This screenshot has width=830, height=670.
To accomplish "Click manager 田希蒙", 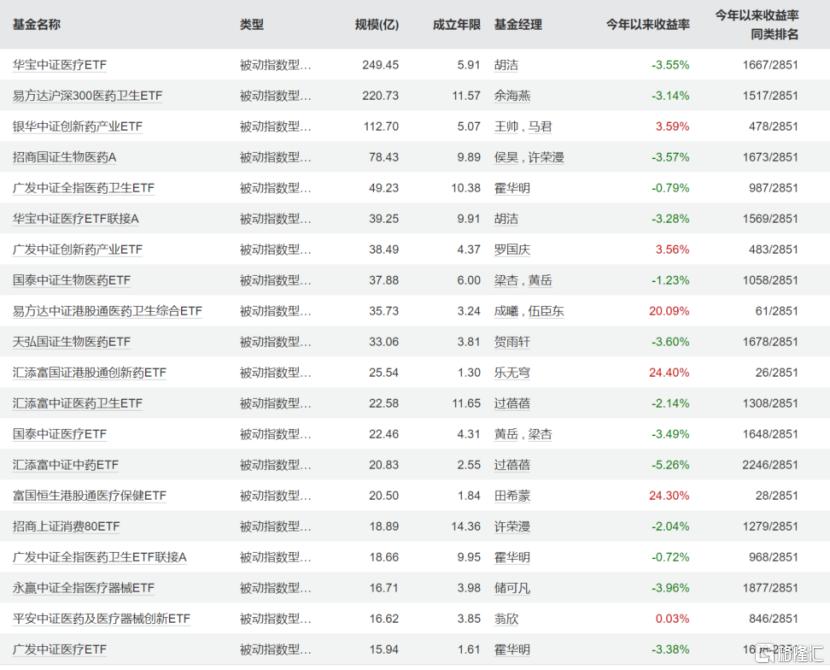I will pos(512,495).
